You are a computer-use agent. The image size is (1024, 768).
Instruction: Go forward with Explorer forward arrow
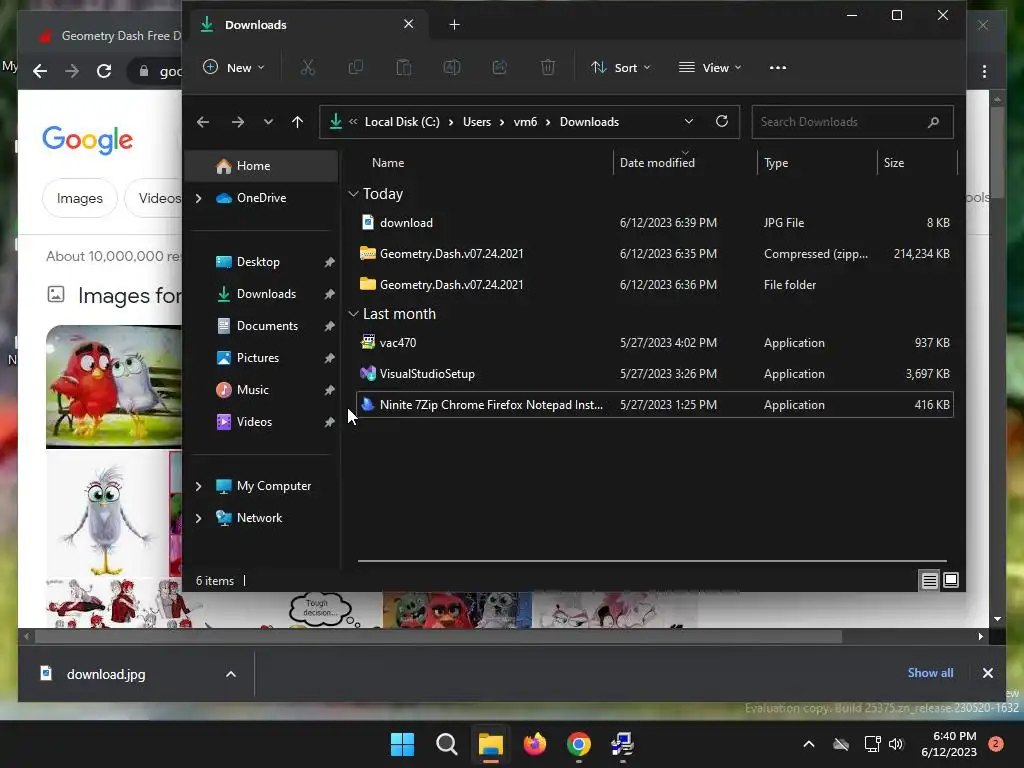[x=238, y=122]
